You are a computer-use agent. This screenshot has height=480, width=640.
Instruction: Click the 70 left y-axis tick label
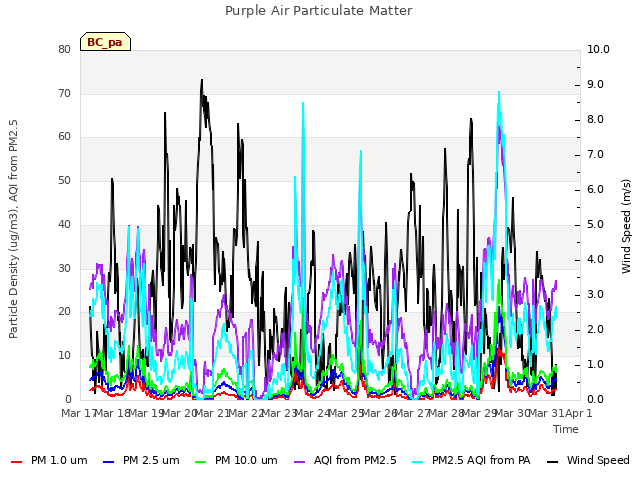[64, 93]
